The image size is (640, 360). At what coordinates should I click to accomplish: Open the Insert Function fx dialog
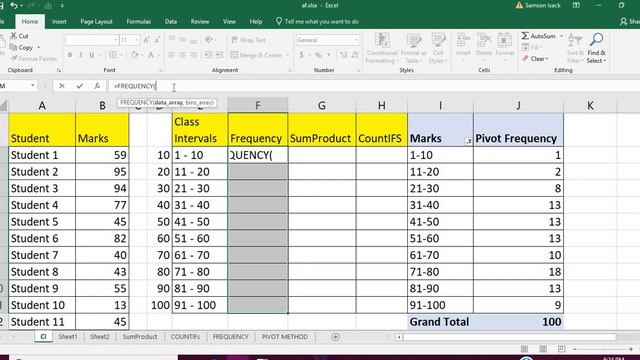click(97, 86)
